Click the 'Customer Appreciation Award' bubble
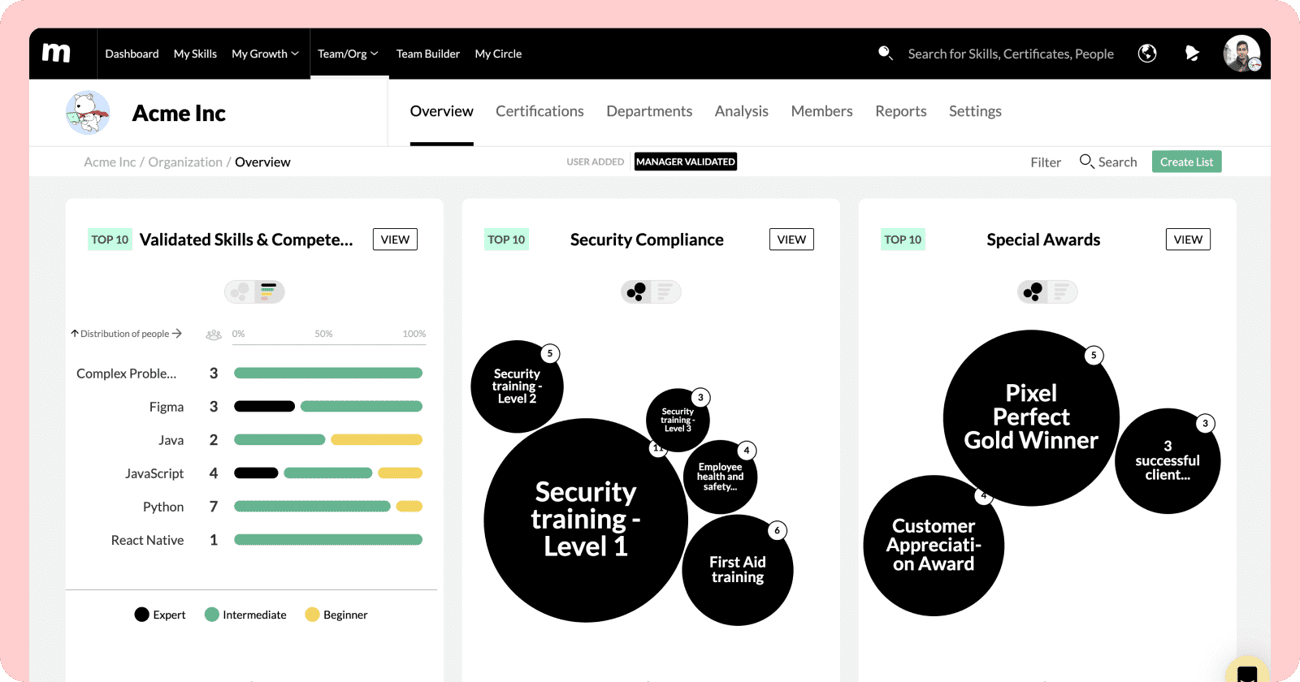 (933, 545)
